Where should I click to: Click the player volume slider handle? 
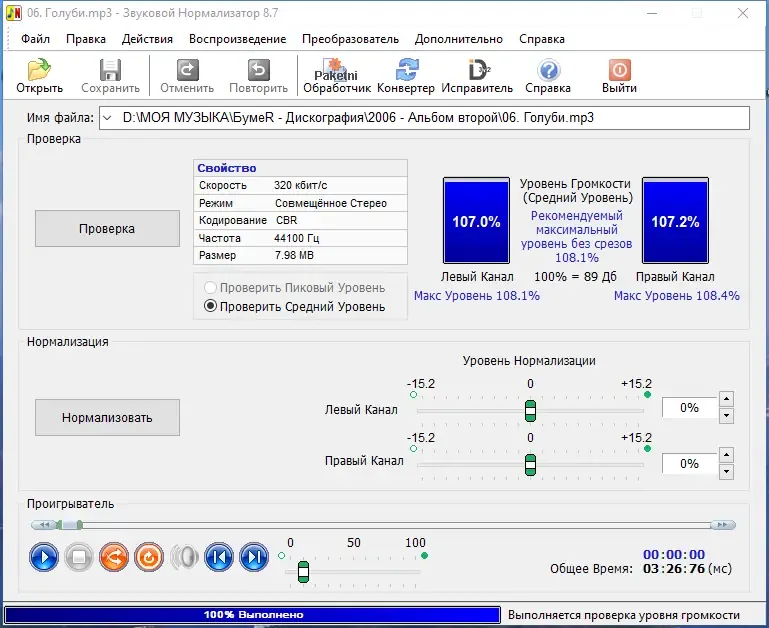point(304,572)
